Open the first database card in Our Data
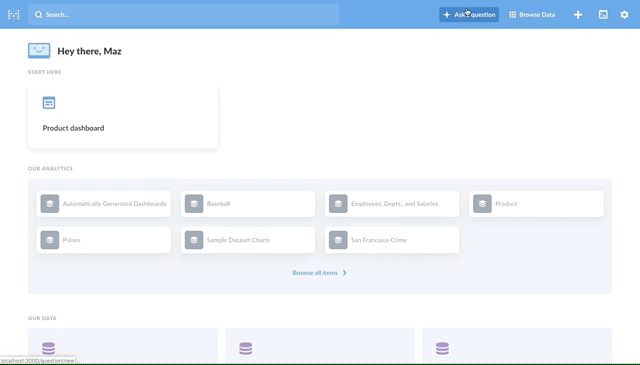Image resolution: width=640 pixels, height=365 pixels. tap(123, 346)
